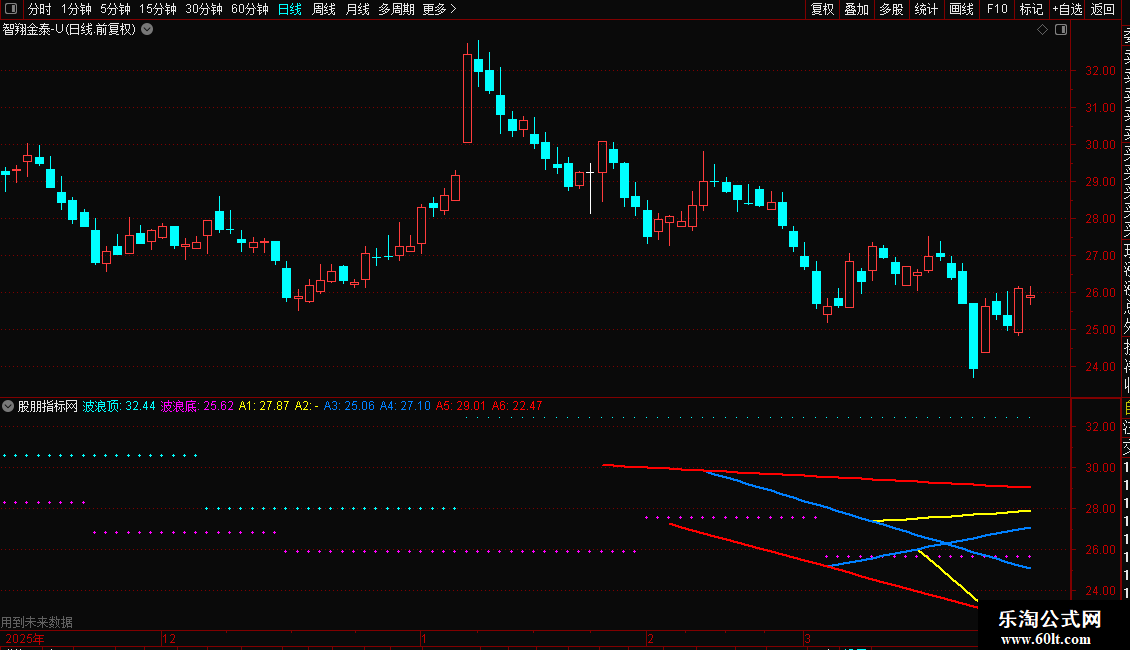
Task: Select the 1分钟 period tab
Action: click(x=76, y=9)
